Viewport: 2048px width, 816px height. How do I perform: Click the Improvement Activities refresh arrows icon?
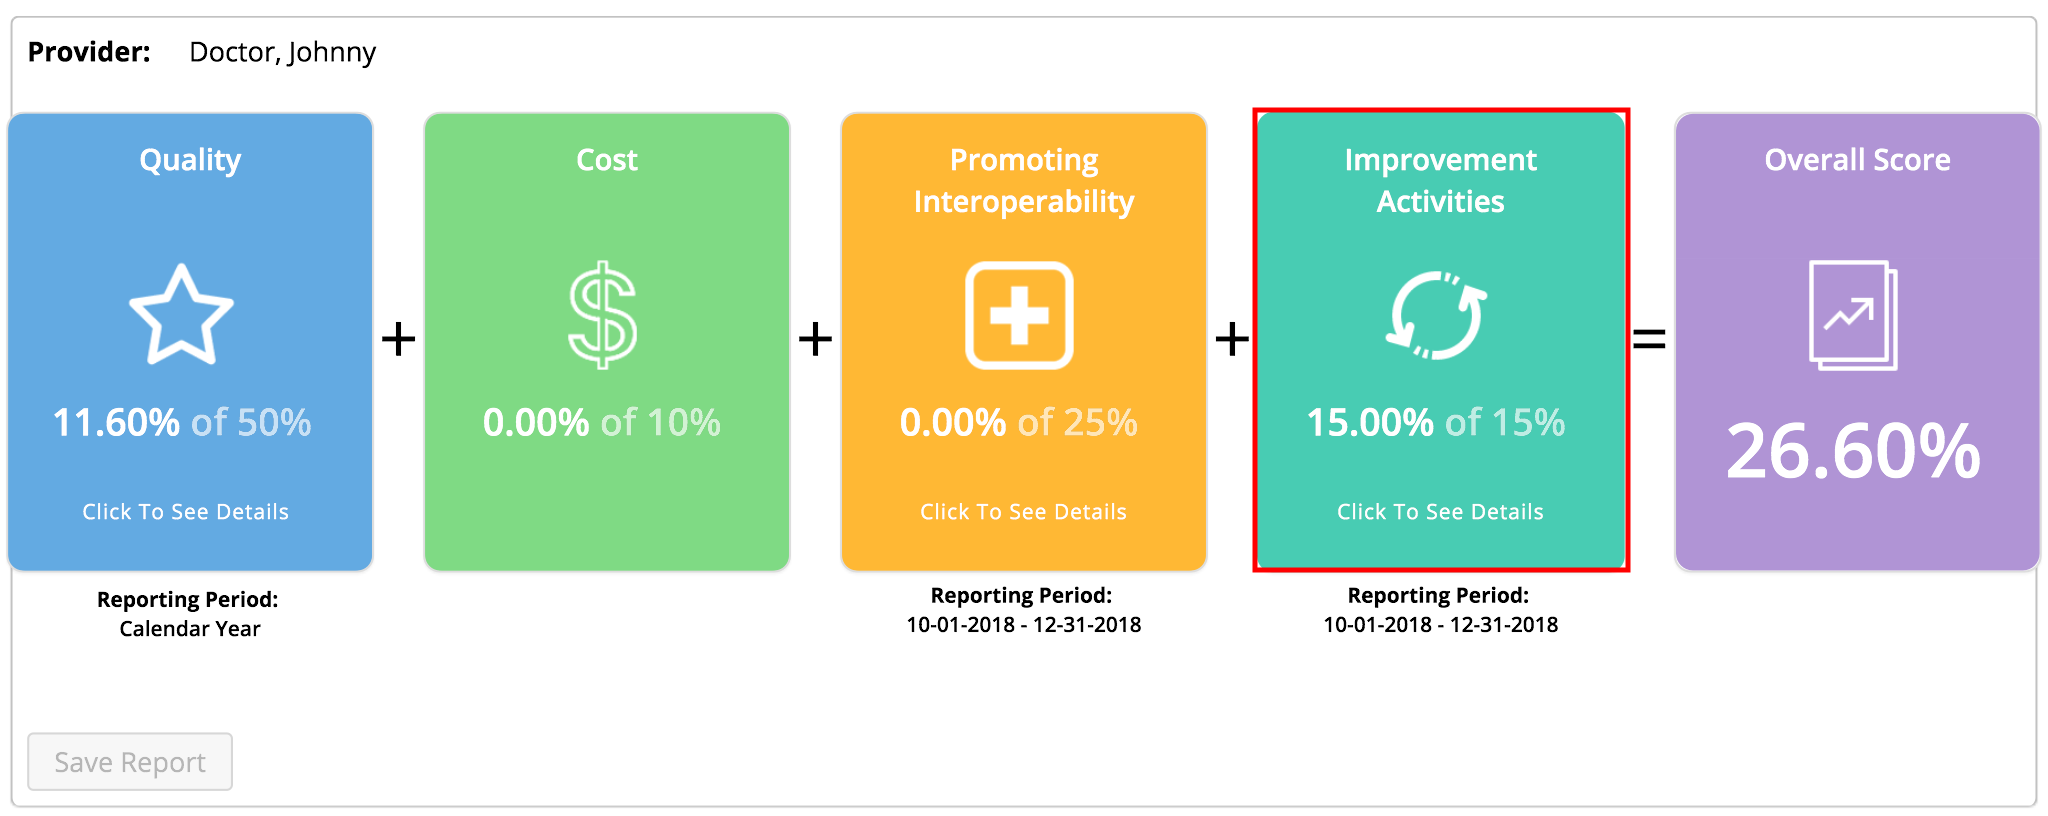pyautogui.click(x=1437, y=315)
